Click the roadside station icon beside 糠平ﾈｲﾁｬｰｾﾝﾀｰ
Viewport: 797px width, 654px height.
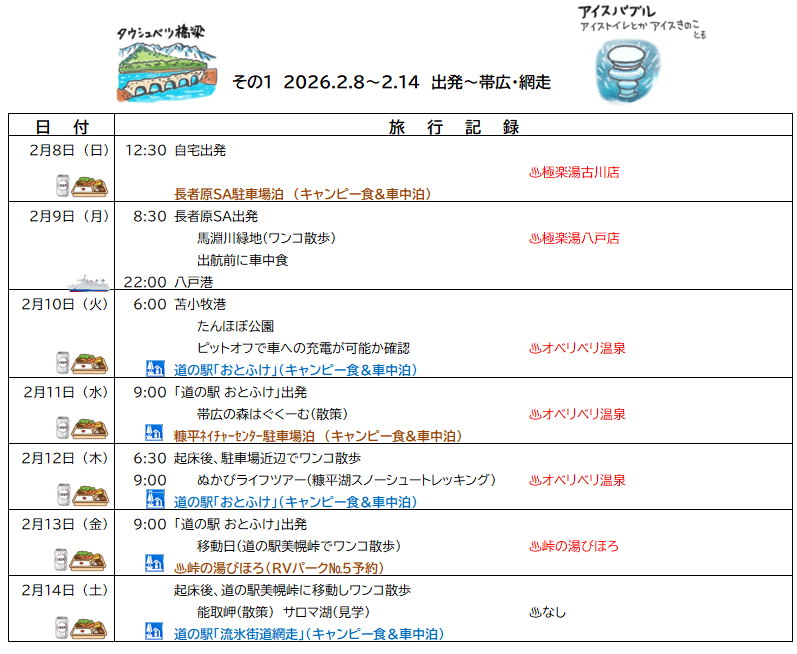155,435
